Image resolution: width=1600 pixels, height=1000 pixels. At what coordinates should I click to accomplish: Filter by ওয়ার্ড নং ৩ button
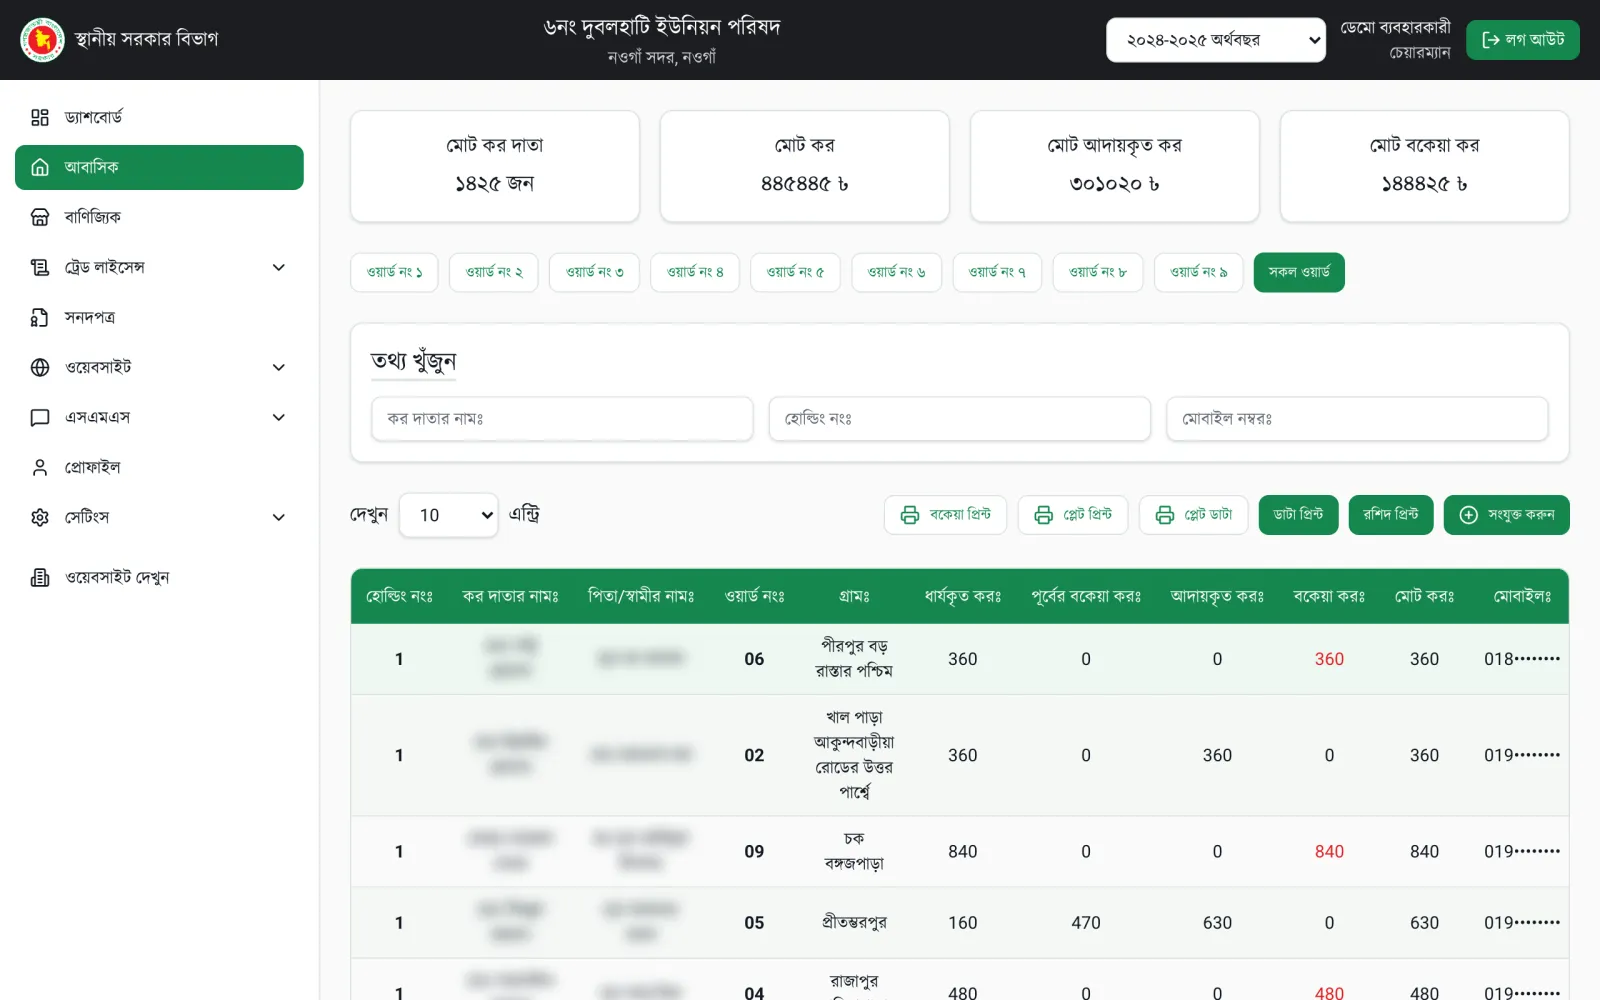coord(594,272)
